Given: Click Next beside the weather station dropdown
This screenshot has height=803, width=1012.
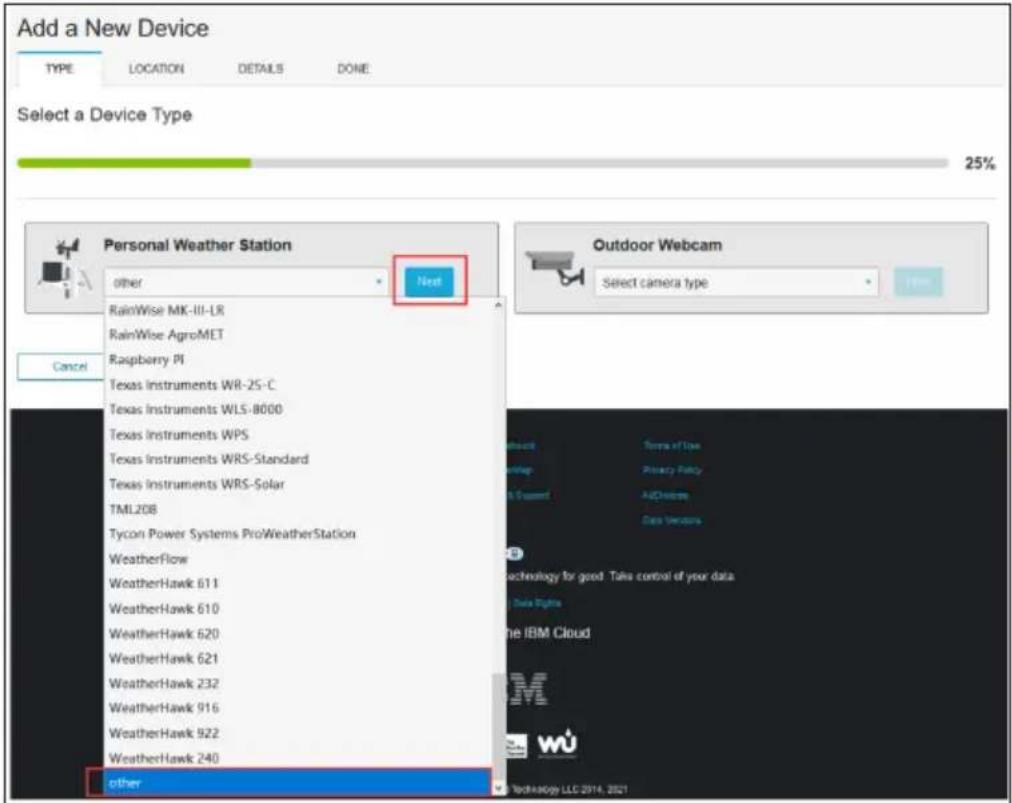Looking at the screenshot, I should pos(429,281).
